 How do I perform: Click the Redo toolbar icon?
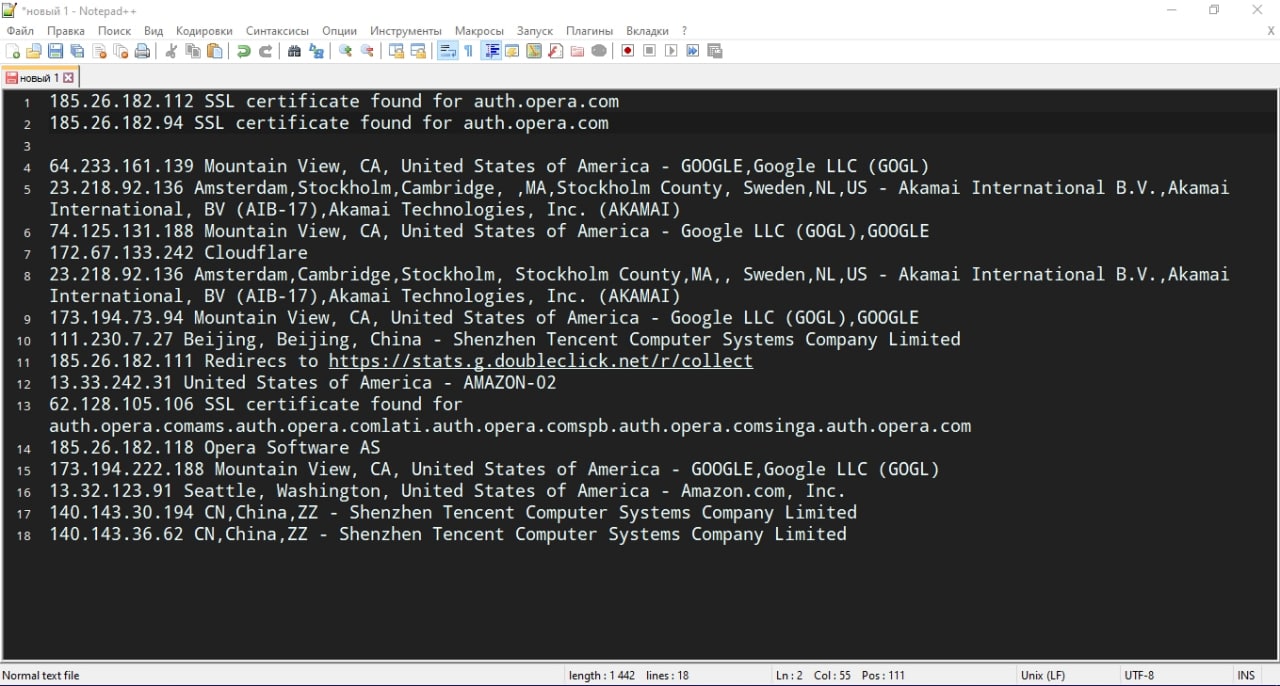click(x=265, y=51)
